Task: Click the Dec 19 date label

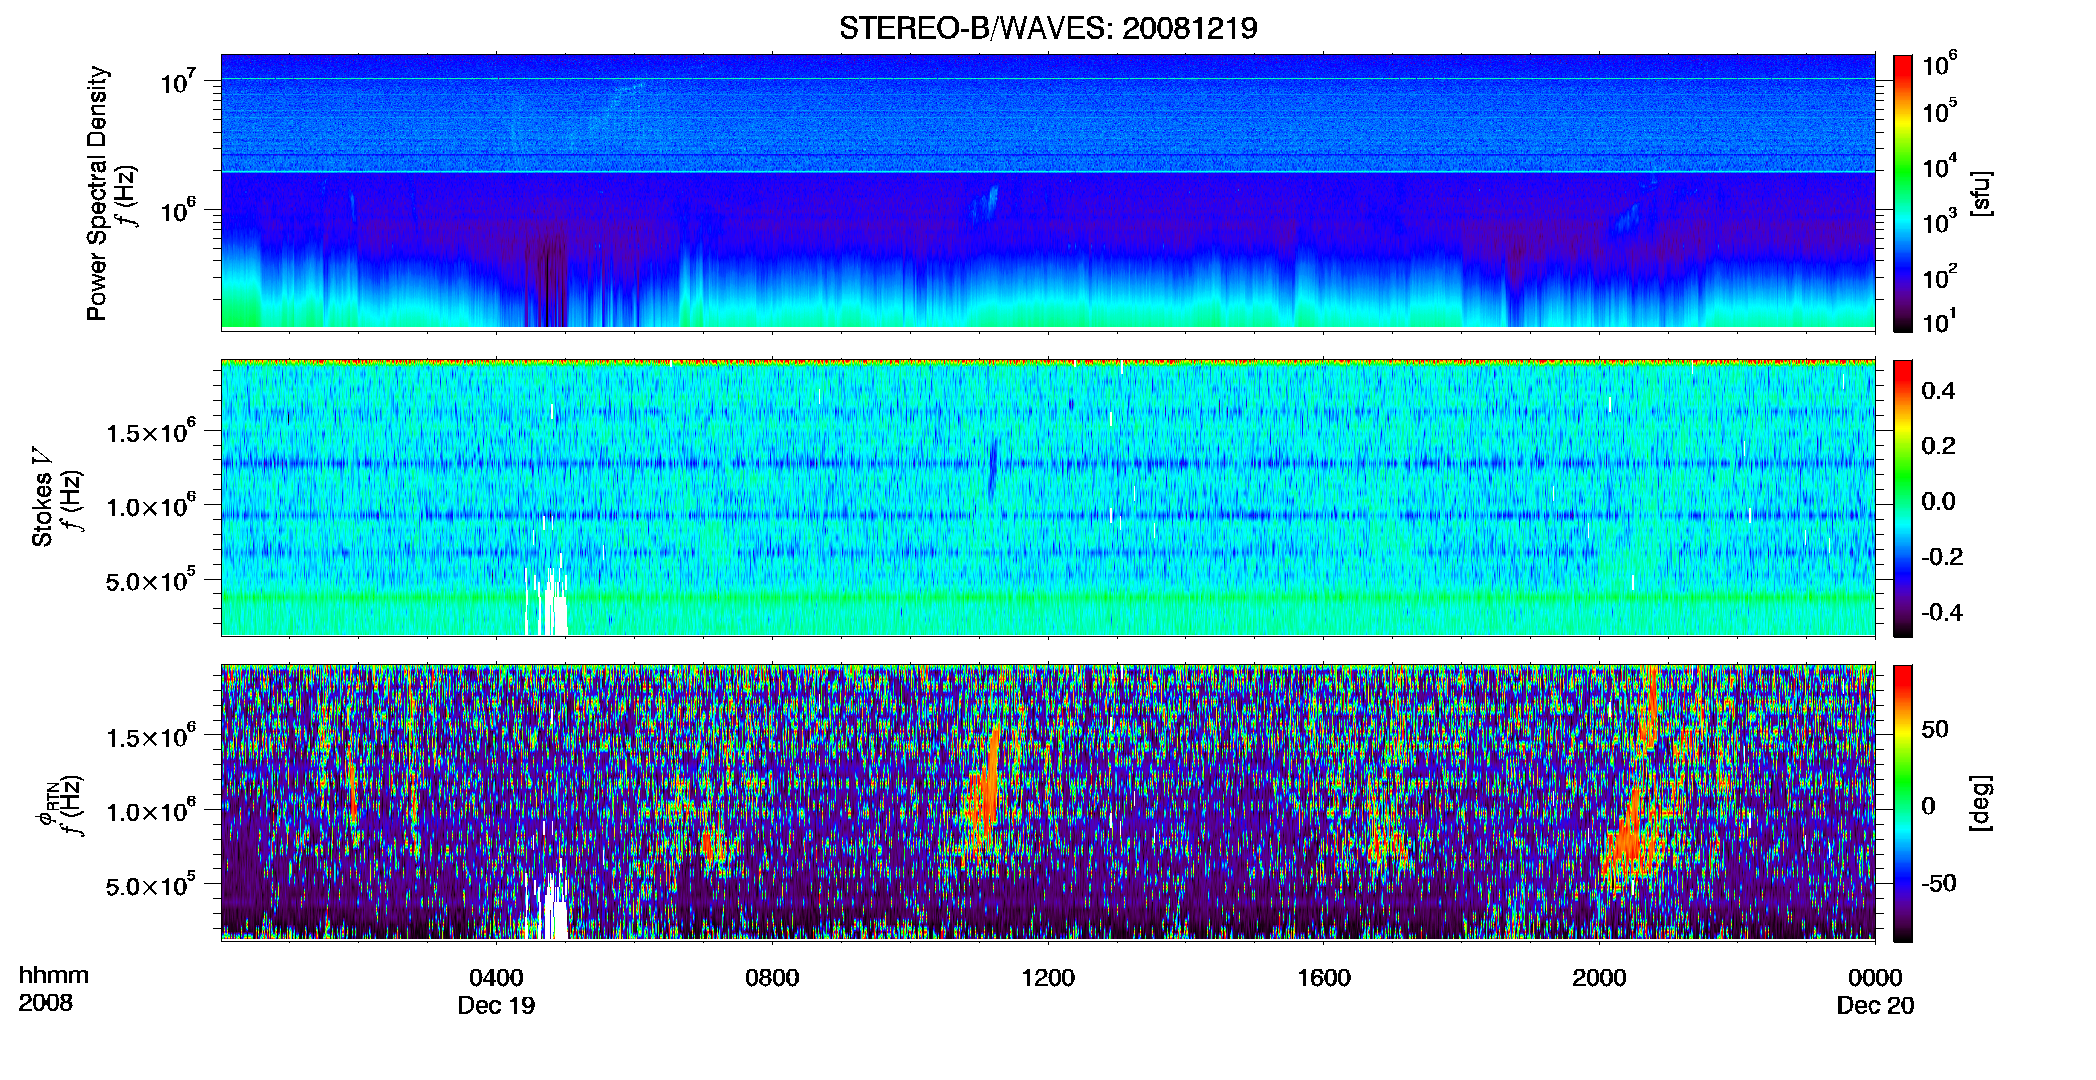Action: tap(496, 1006)
